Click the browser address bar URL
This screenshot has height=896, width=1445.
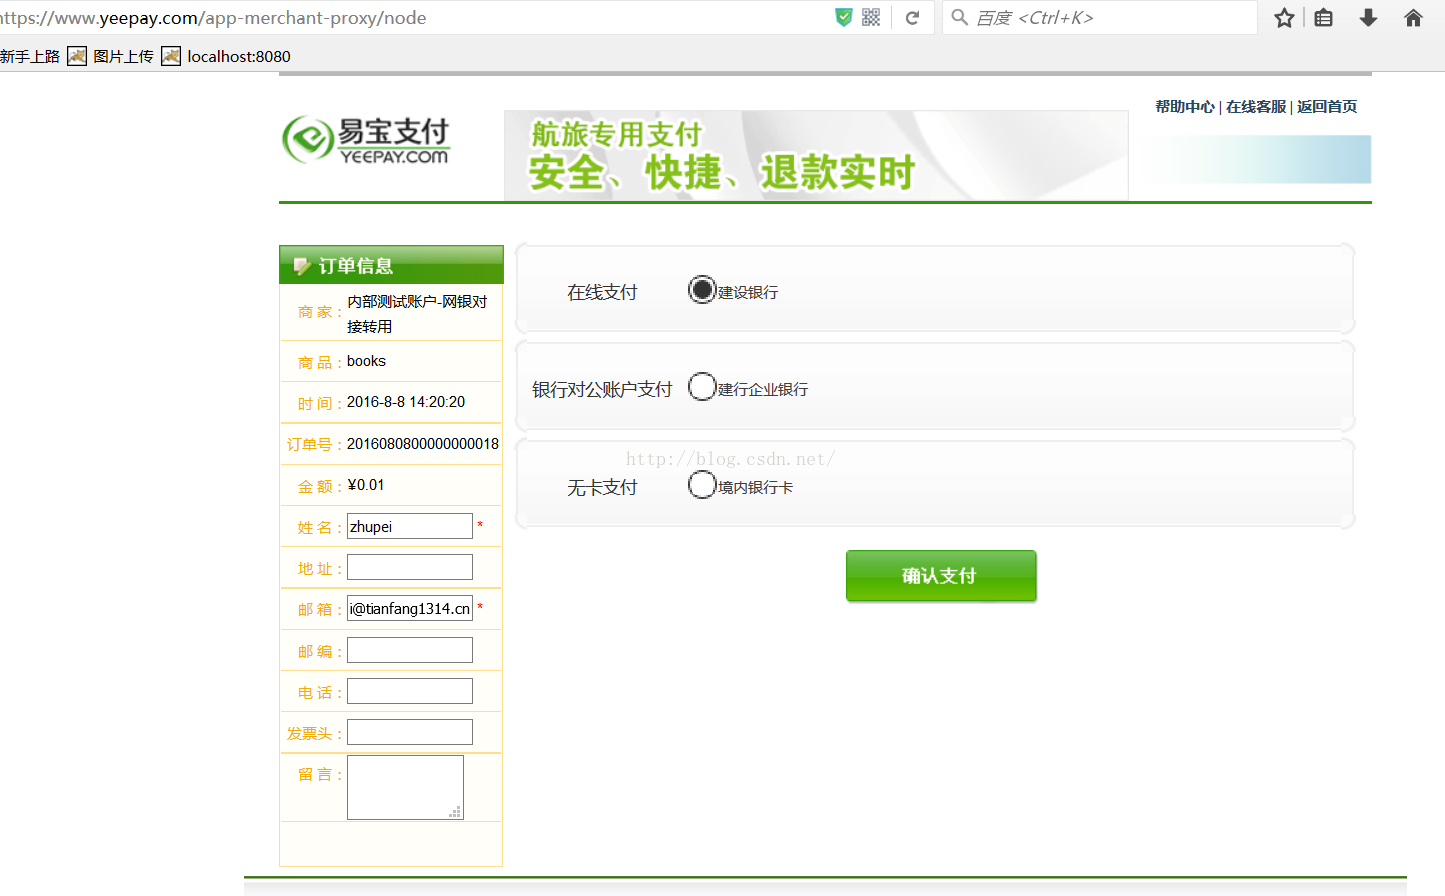tap(214, 17)
